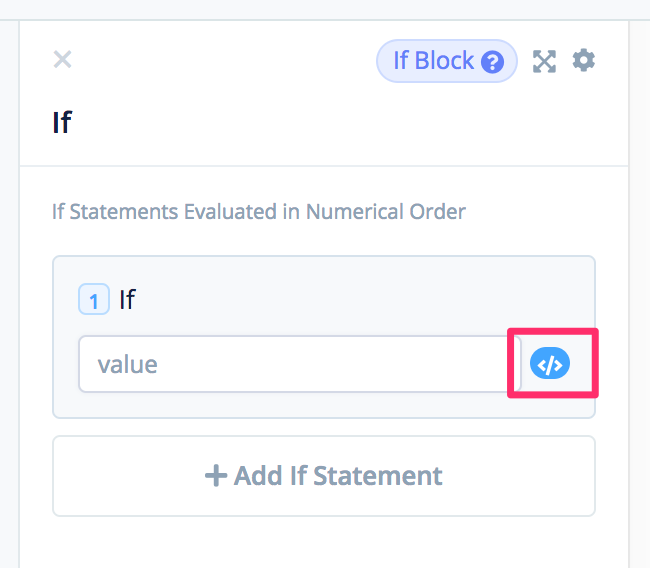Select the number 1 statement badge
650x568 pixels.
pos(94,300)
